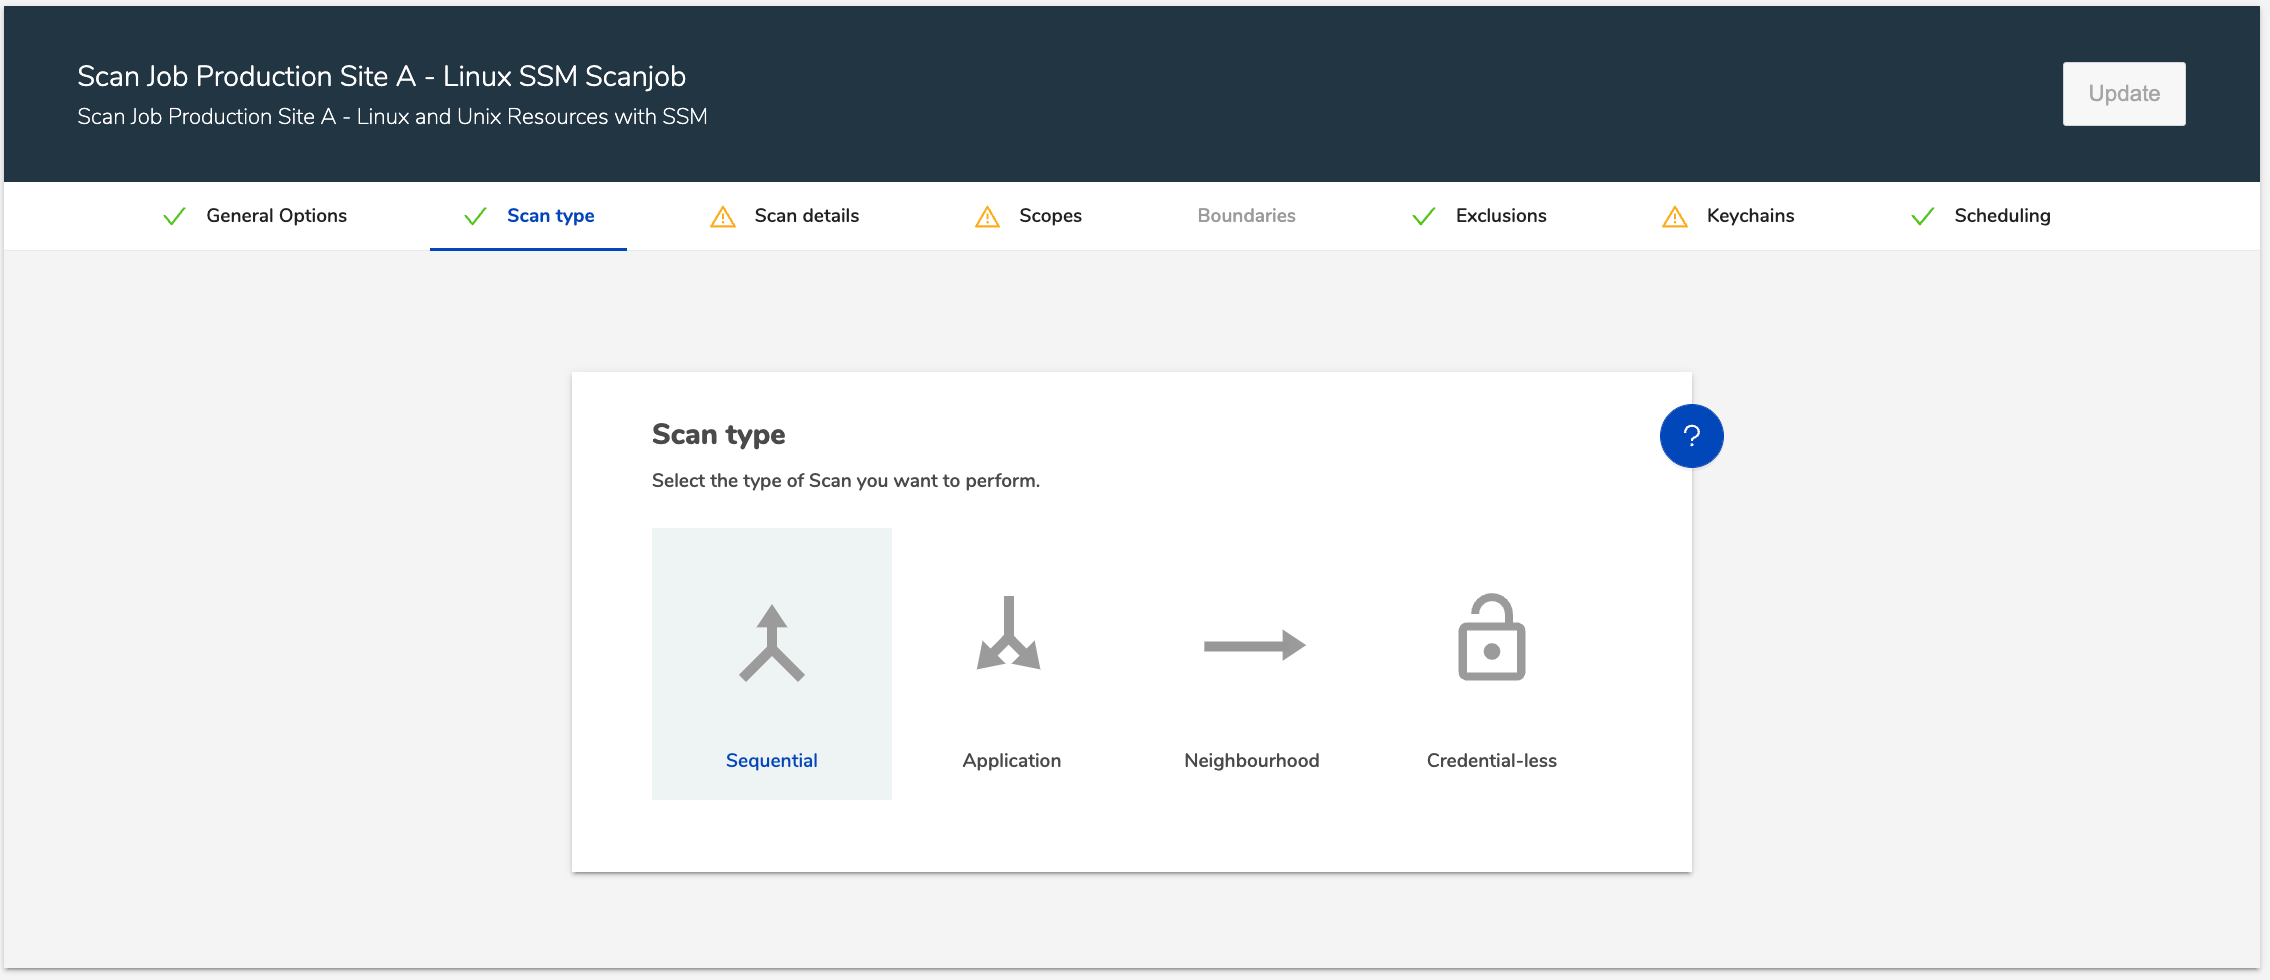This screenshot has height=980, width=2270.
Task: Choose the Neighbourhood right-arrow icon
Action: pos(1254,646)
